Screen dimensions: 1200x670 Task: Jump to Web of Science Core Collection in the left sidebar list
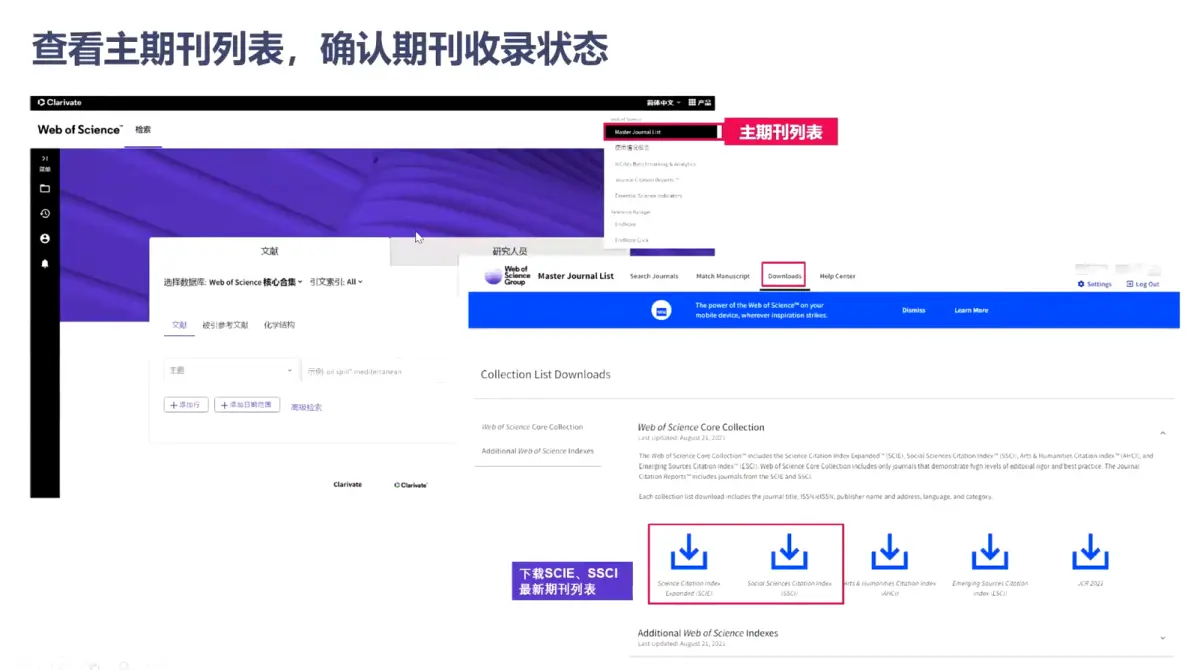[x=532, y=427]
